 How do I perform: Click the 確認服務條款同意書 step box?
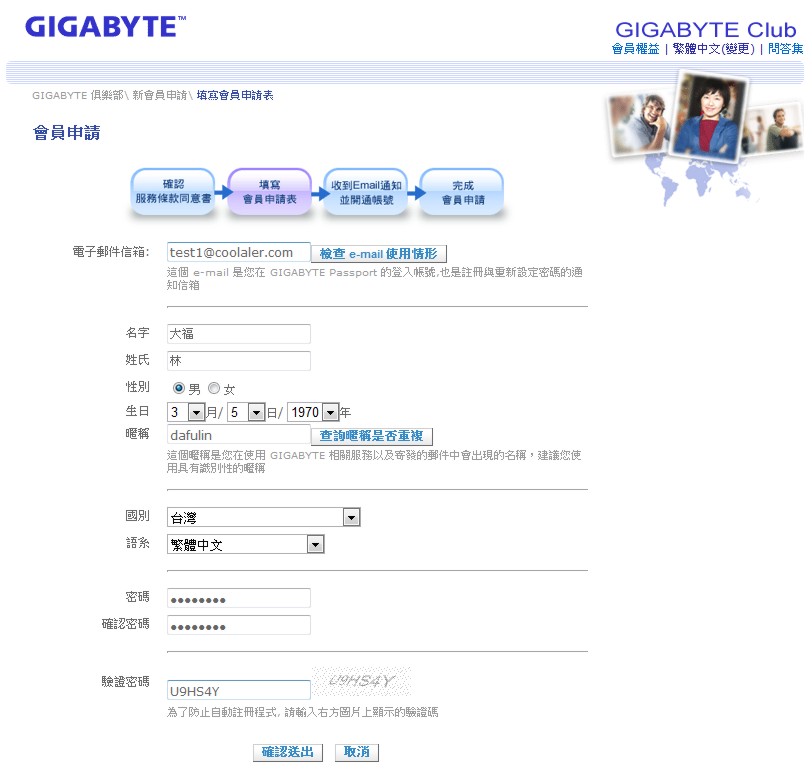[x=173, y=192]
